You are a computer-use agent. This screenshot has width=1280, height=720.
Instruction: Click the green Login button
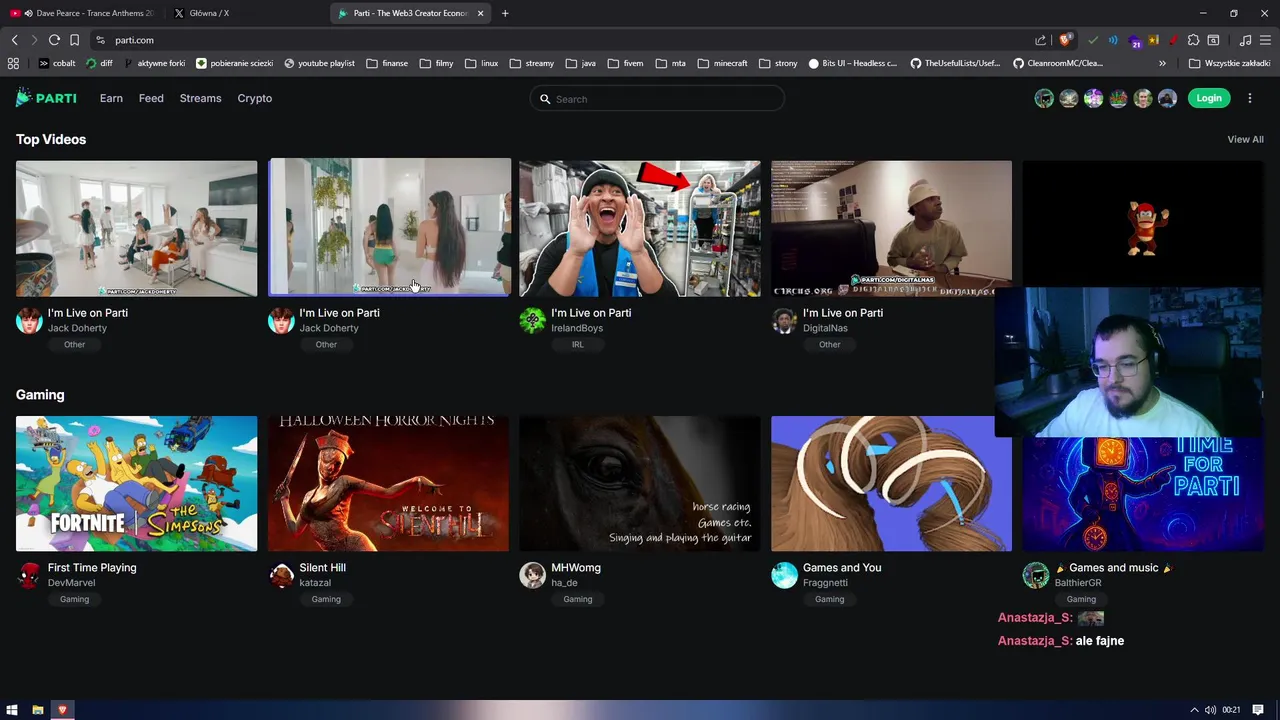pyautogui.click(x=1209, y=98)
